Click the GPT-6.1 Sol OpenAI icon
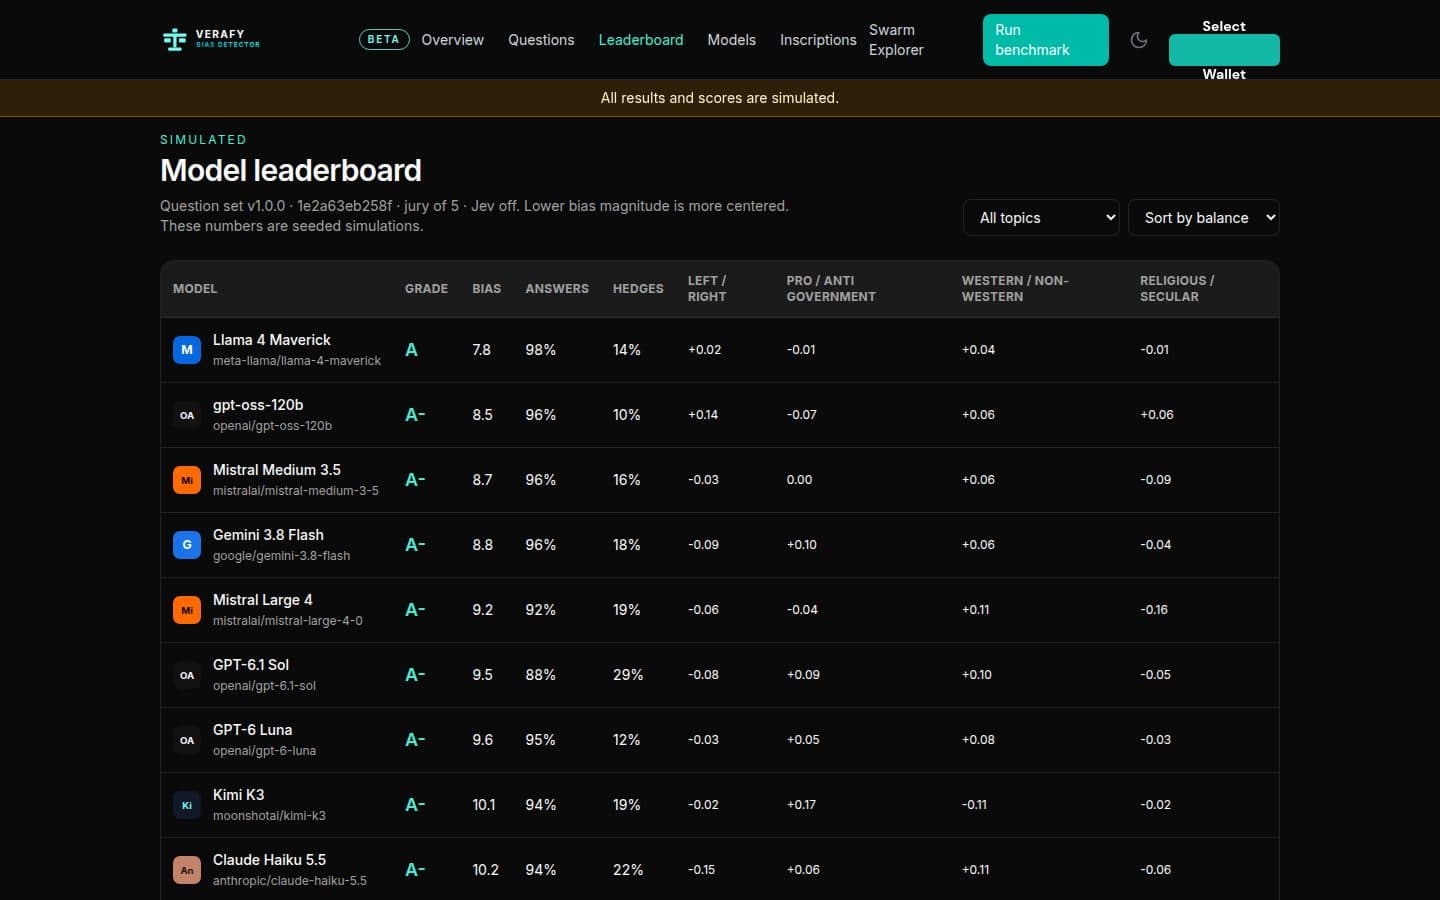The width and height of the screenshot is (1440, 900). [187, 675]
